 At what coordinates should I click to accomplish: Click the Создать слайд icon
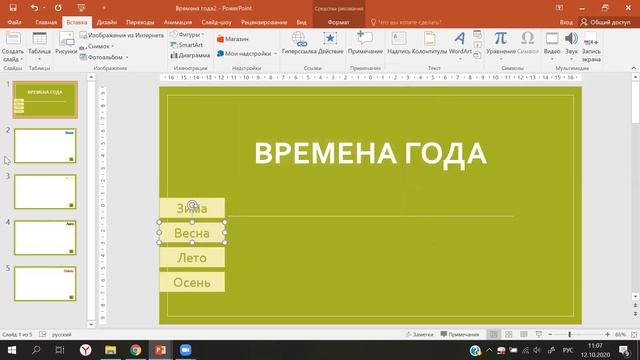coord(13,39)
